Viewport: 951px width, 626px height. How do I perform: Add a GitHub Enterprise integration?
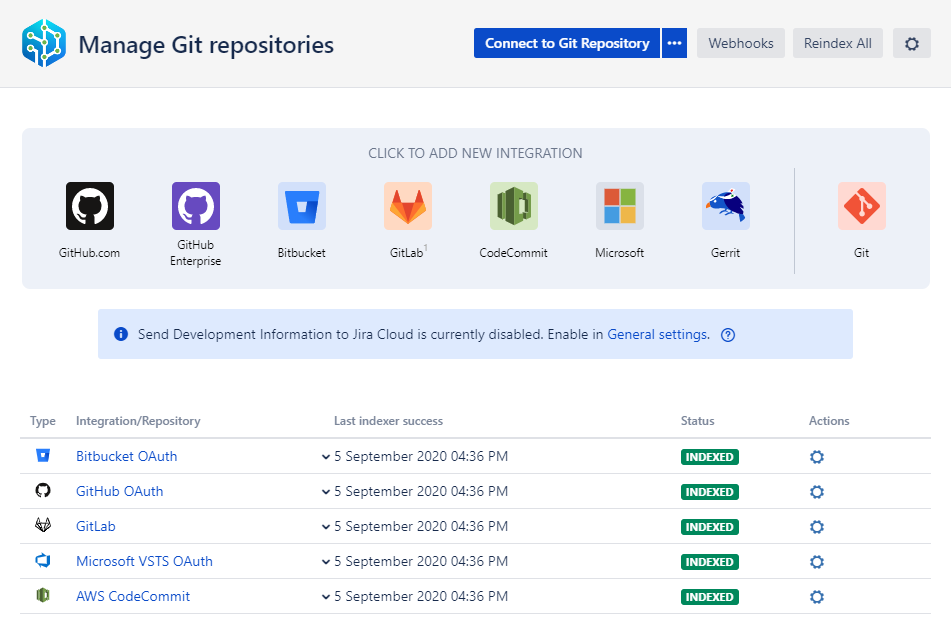pos(196,206)
